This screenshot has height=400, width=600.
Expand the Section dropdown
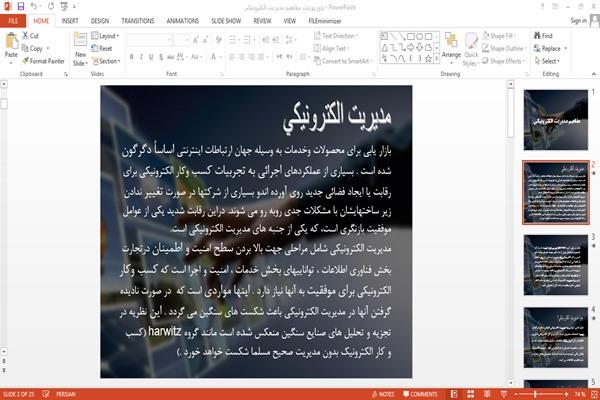pyautogui.click(x=106, y=61)
